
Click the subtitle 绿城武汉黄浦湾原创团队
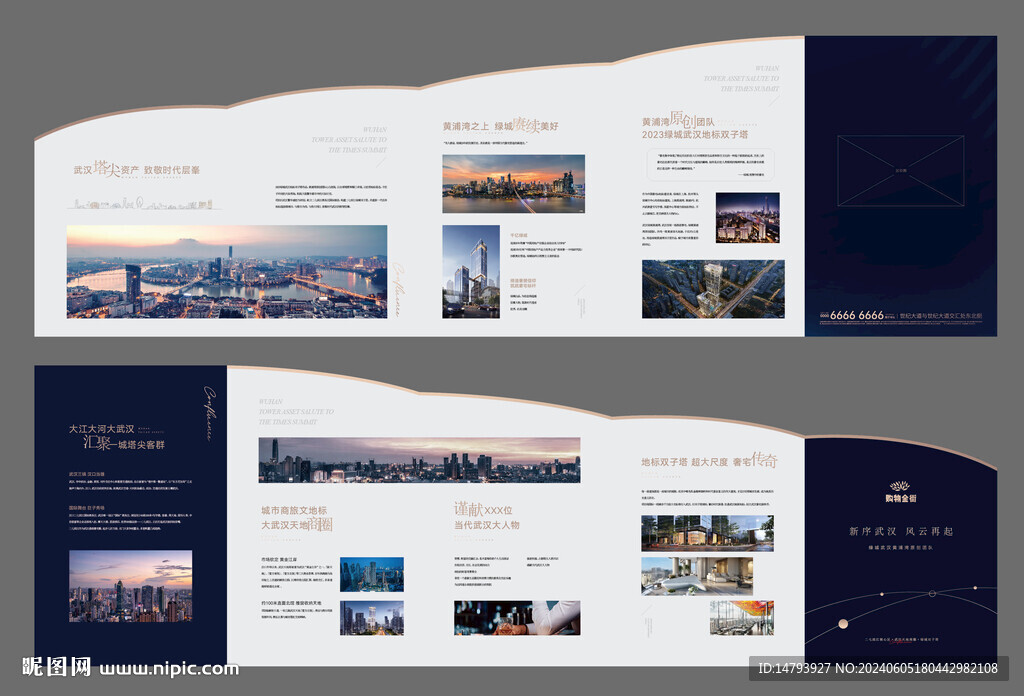pos(901,547)
